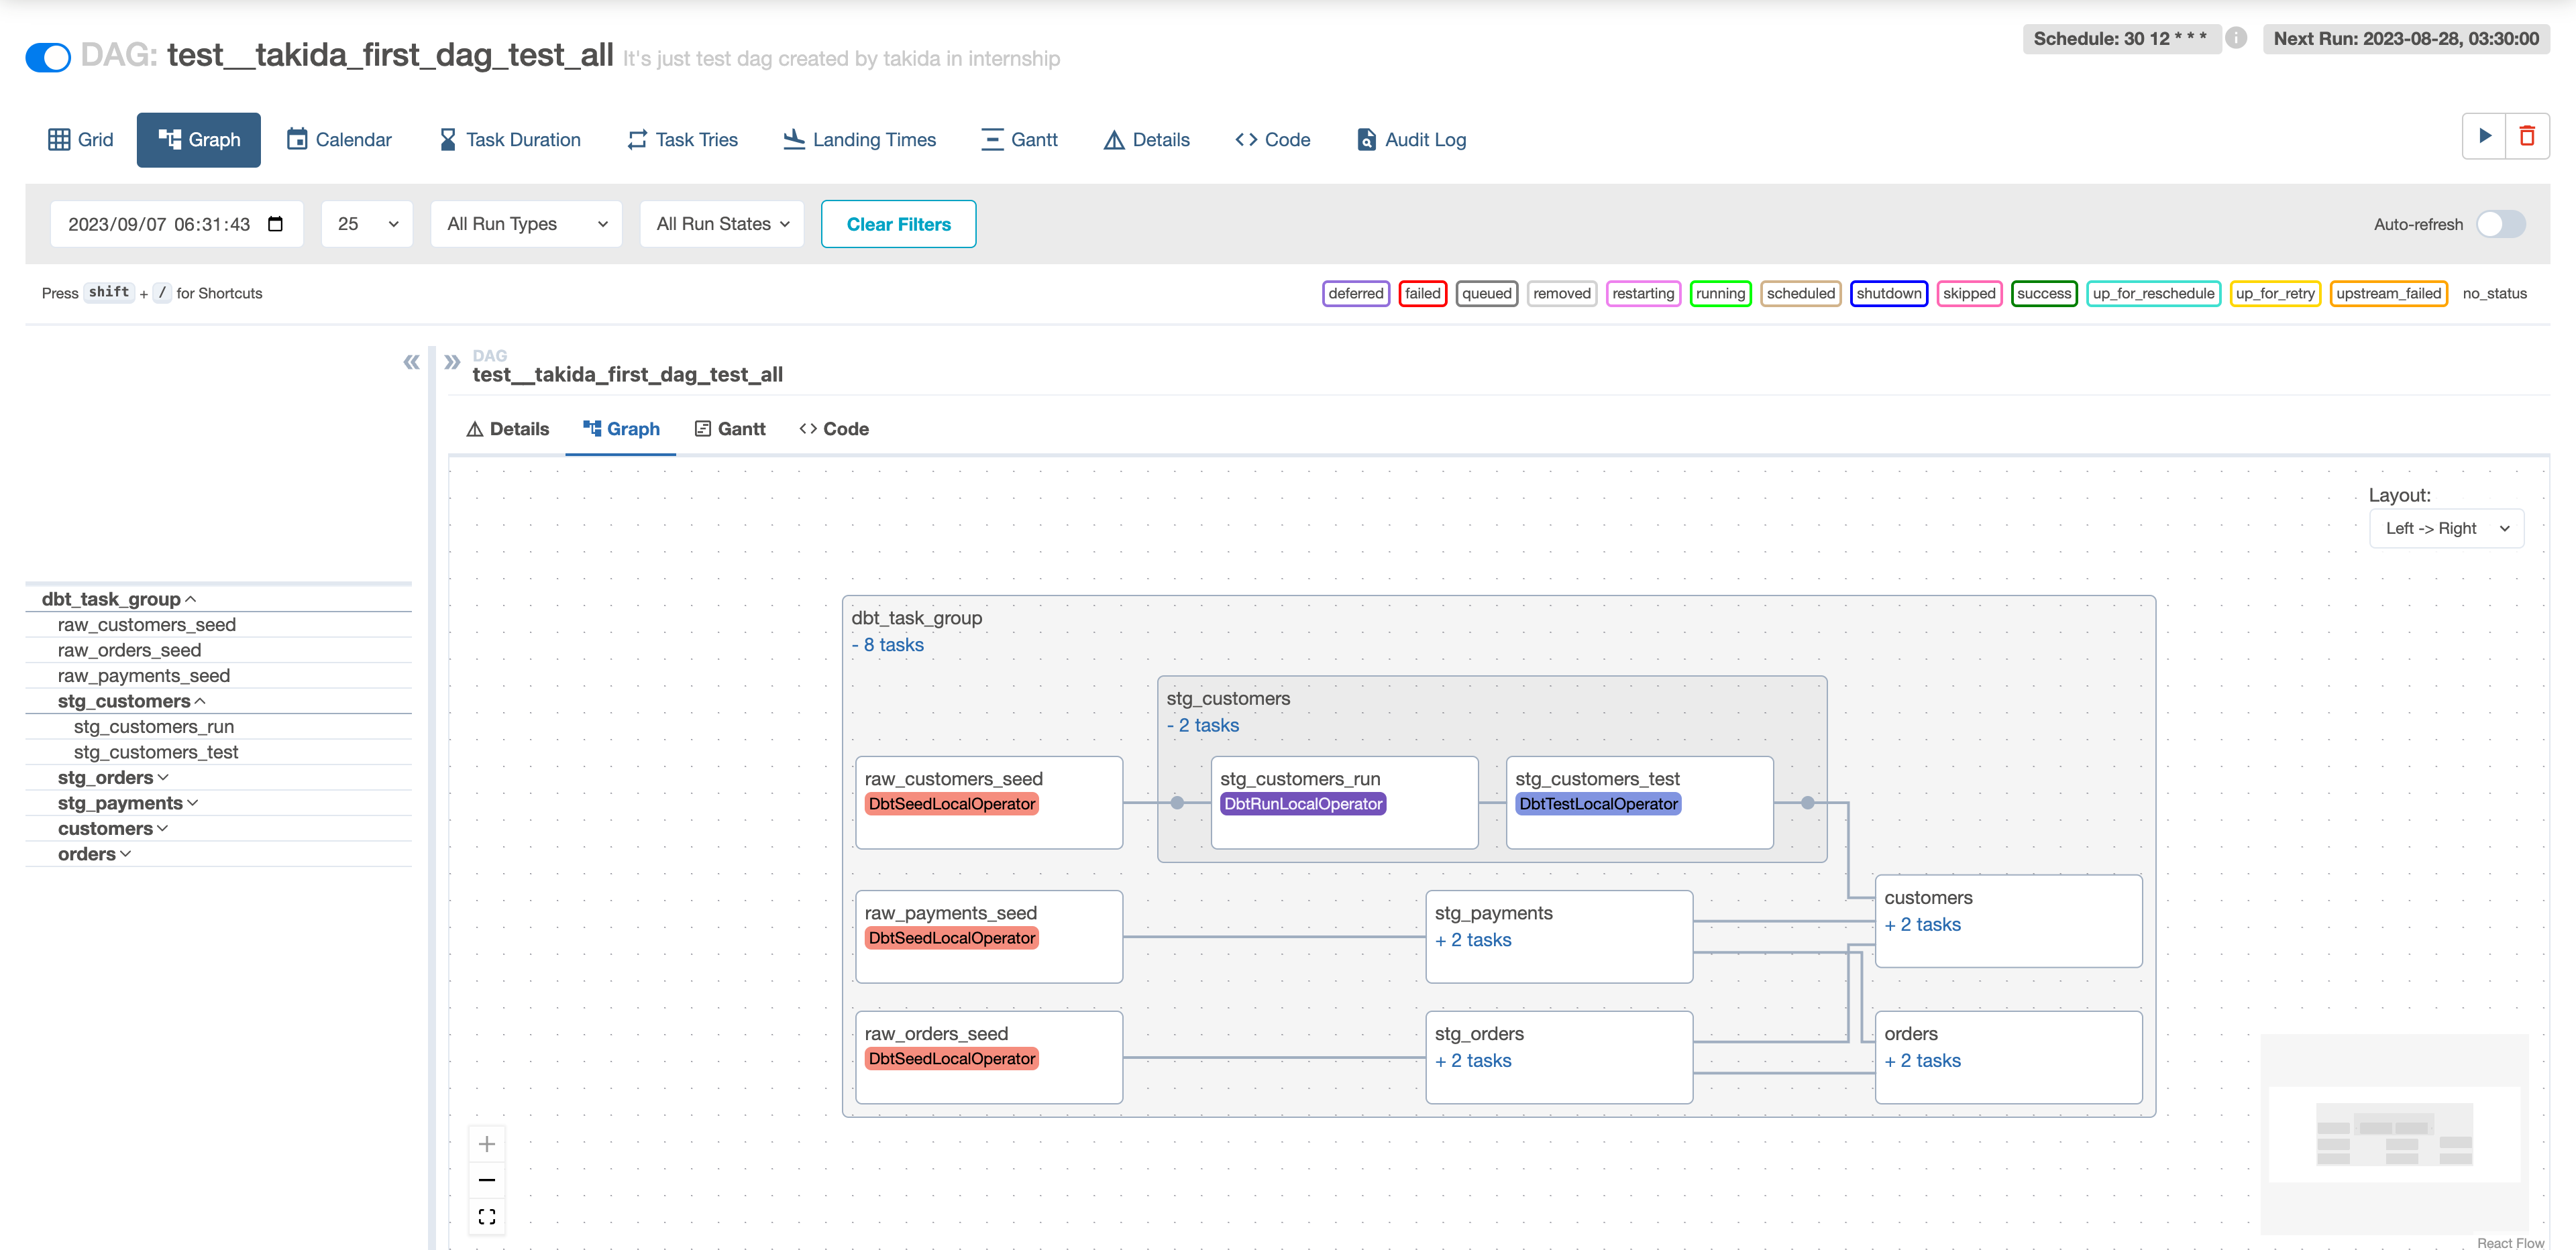Image resolution: width=2576 pixels, height=1250 pixels.
Task: Click the schedule info icon
Action: pos(2237,39)
